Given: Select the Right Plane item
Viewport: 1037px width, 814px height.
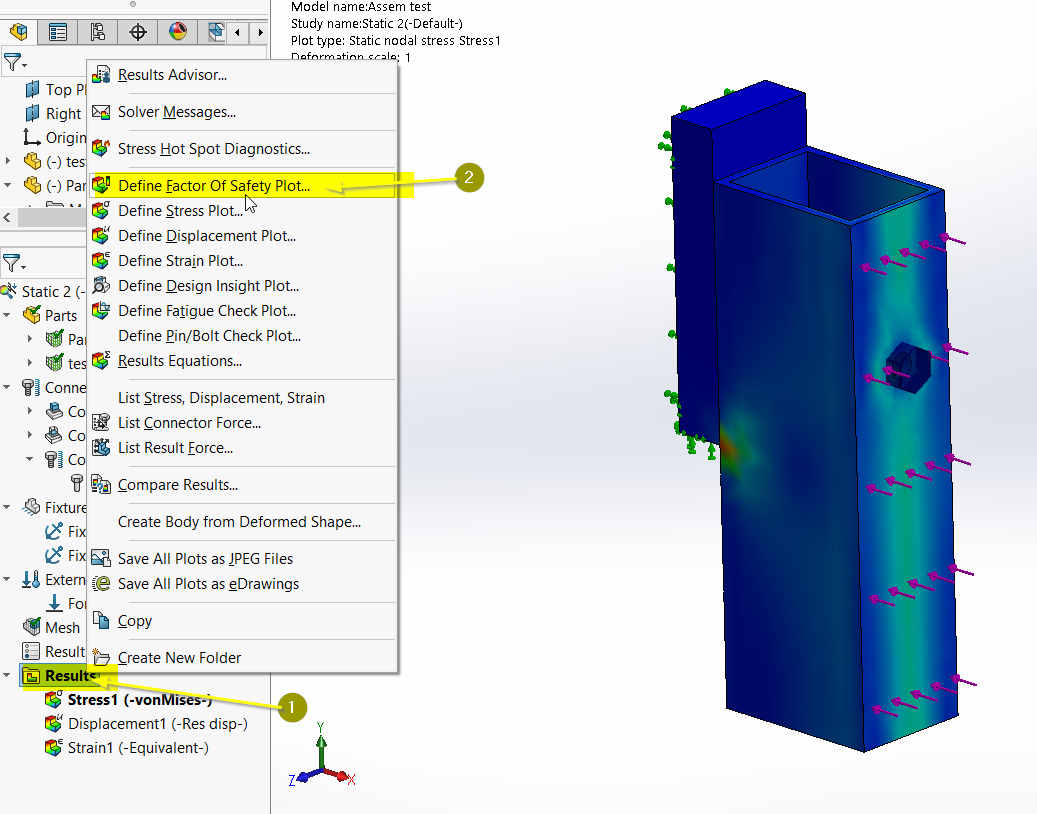Looking at the screenshot, I should coord(54,114).
